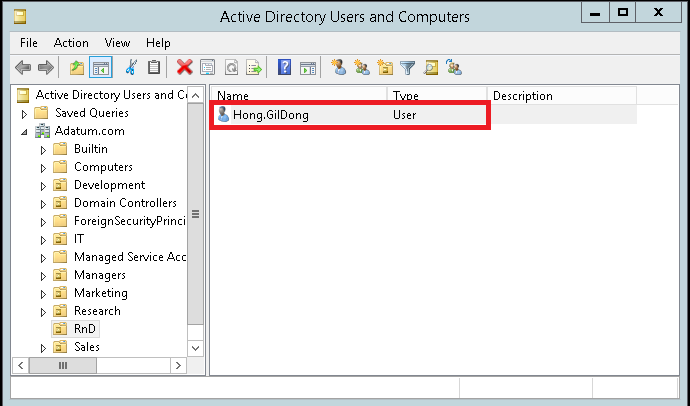Expand the Managers OU

tap(43, 276)
